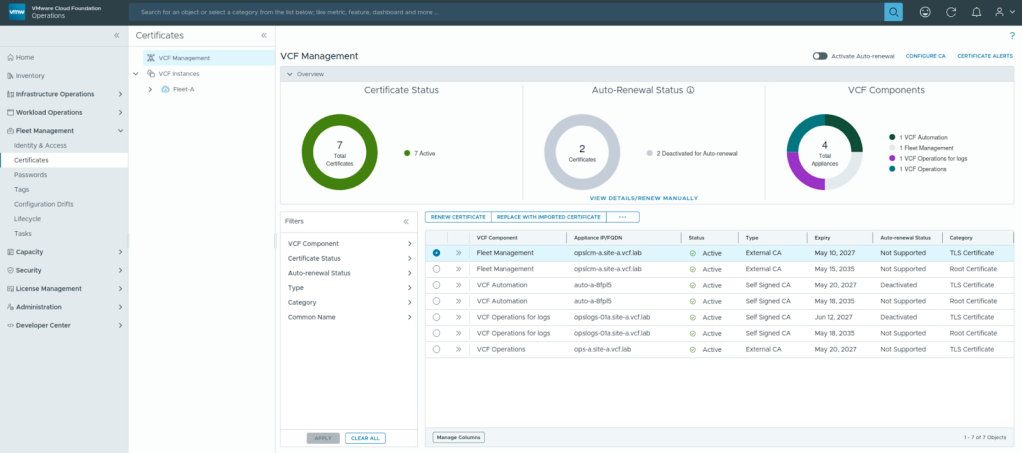Expand the Fleet-A tree node
This screenshot has width=1022, height=453.
(150, 89)
